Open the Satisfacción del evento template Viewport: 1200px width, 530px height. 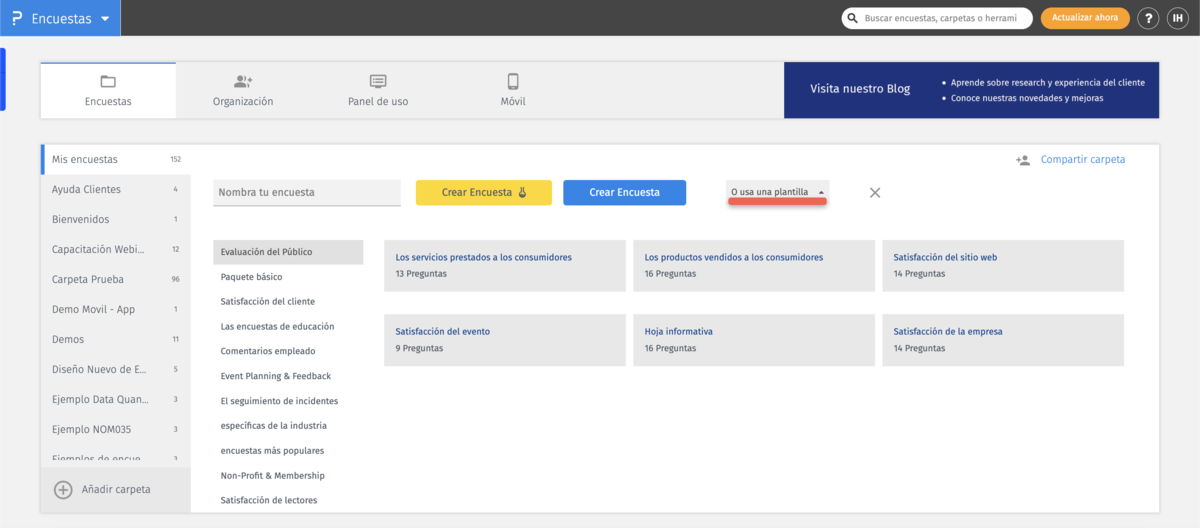pyautogui.click(x=505, y=339)
